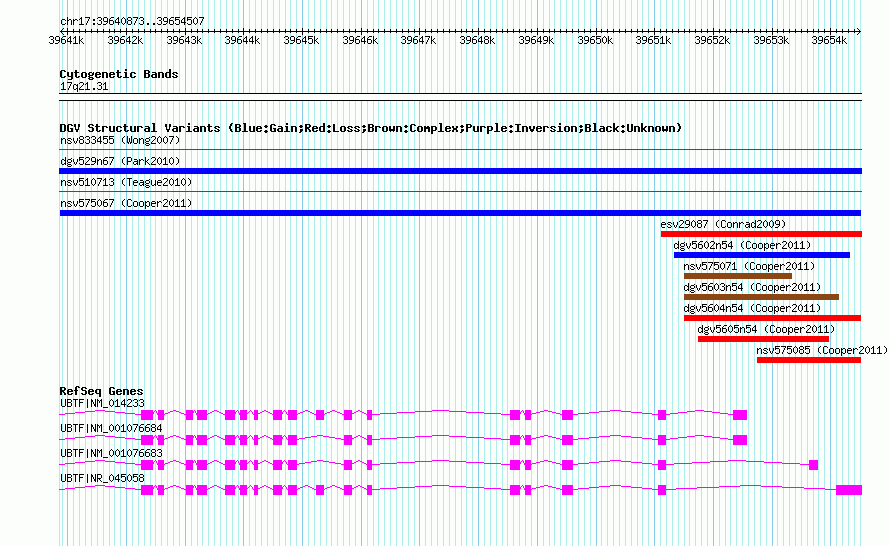Screen dimensions: 890x546
Task: Open the UBTF|NM_001076683 transcript label
Action: (111, 453)
